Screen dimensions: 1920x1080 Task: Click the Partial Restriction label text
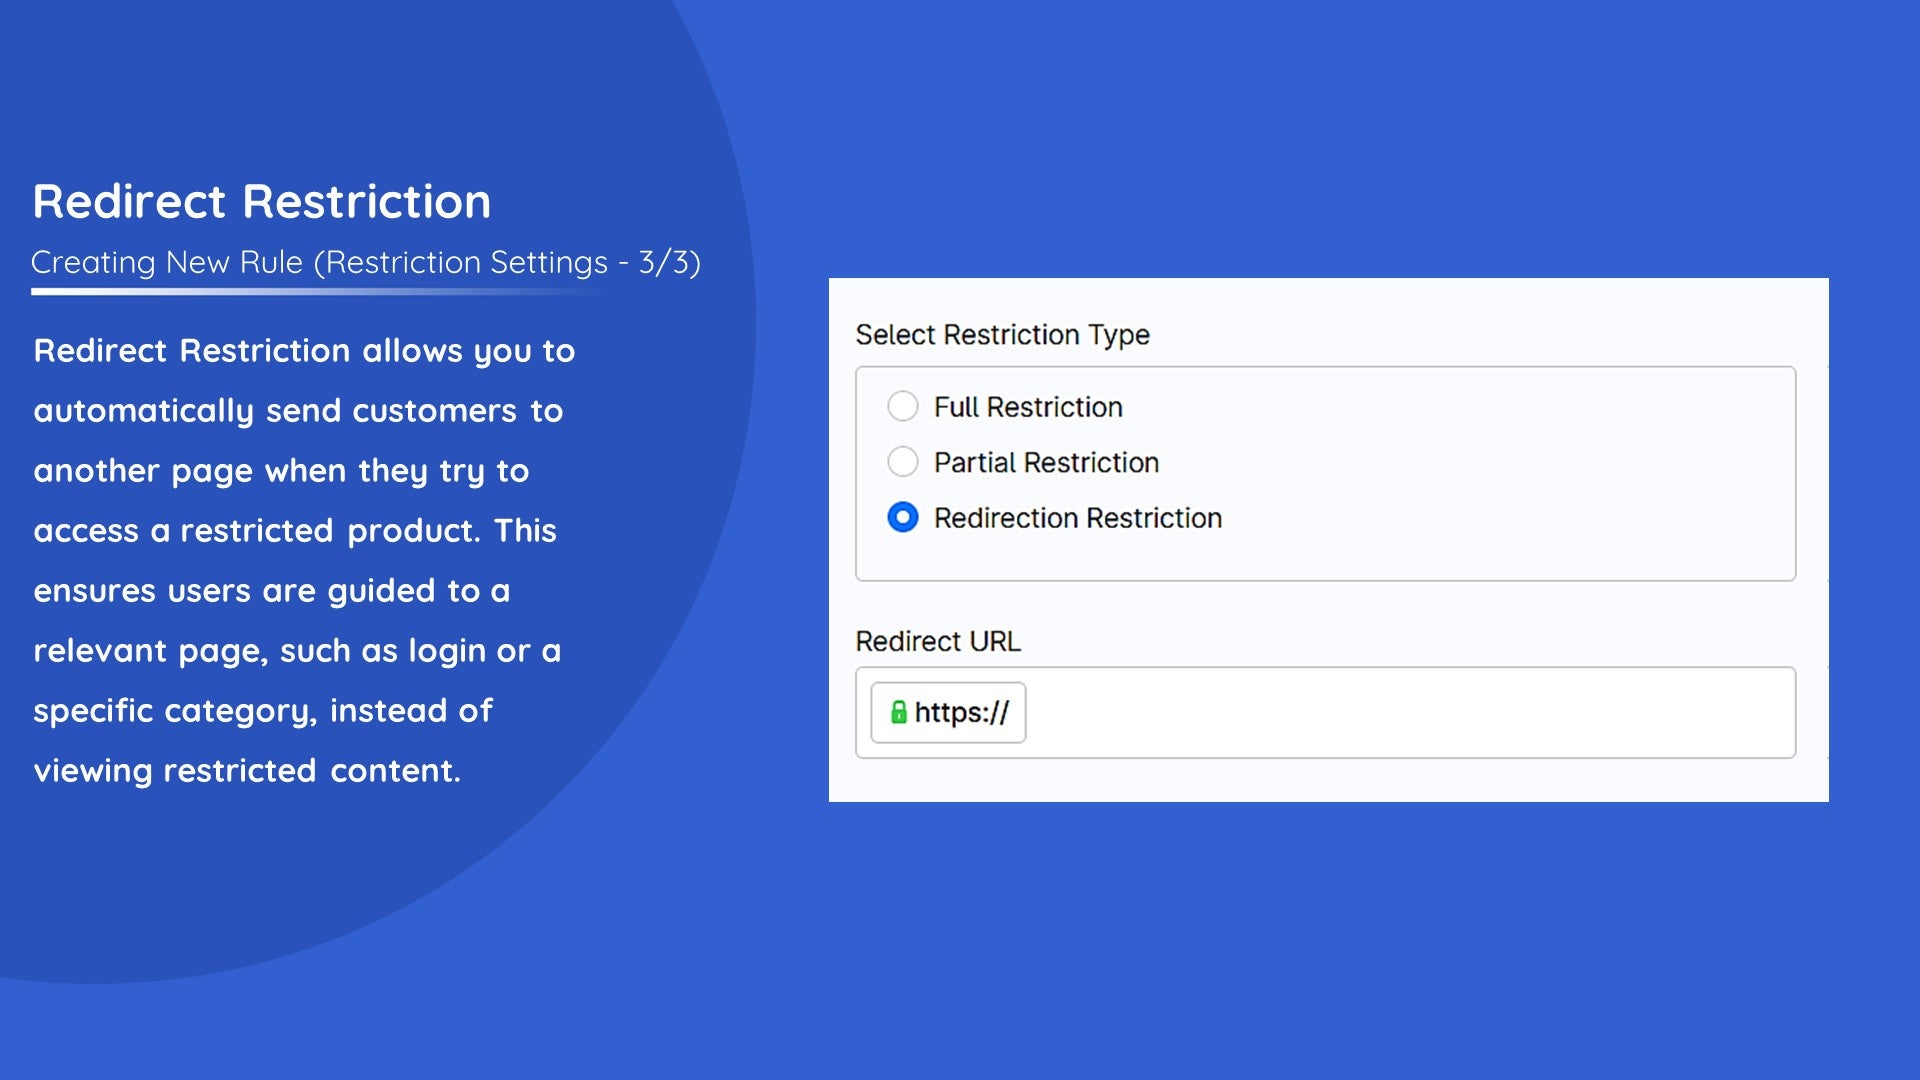coord(1046,463)
